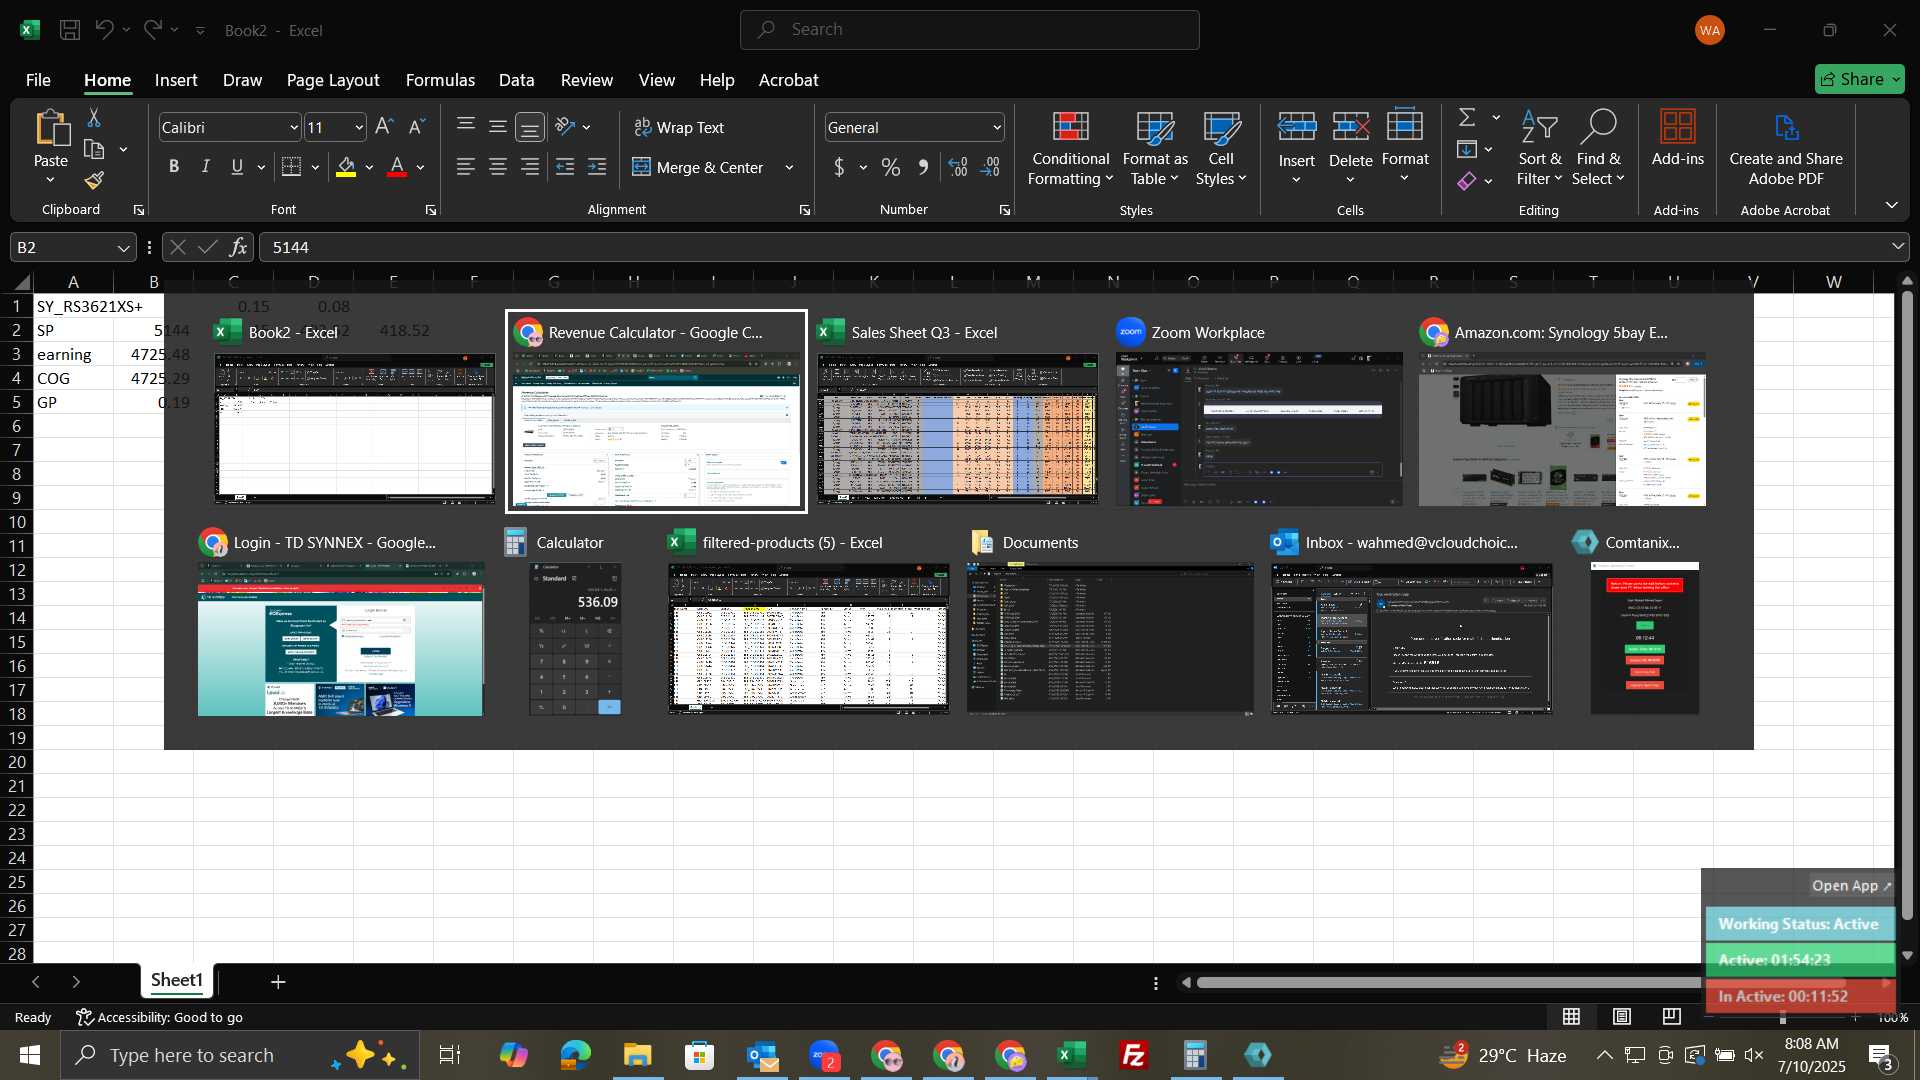This screenshot has height=1080, width=1920.
Task: Switch to the Insert tab
Action: coord(176,80)
